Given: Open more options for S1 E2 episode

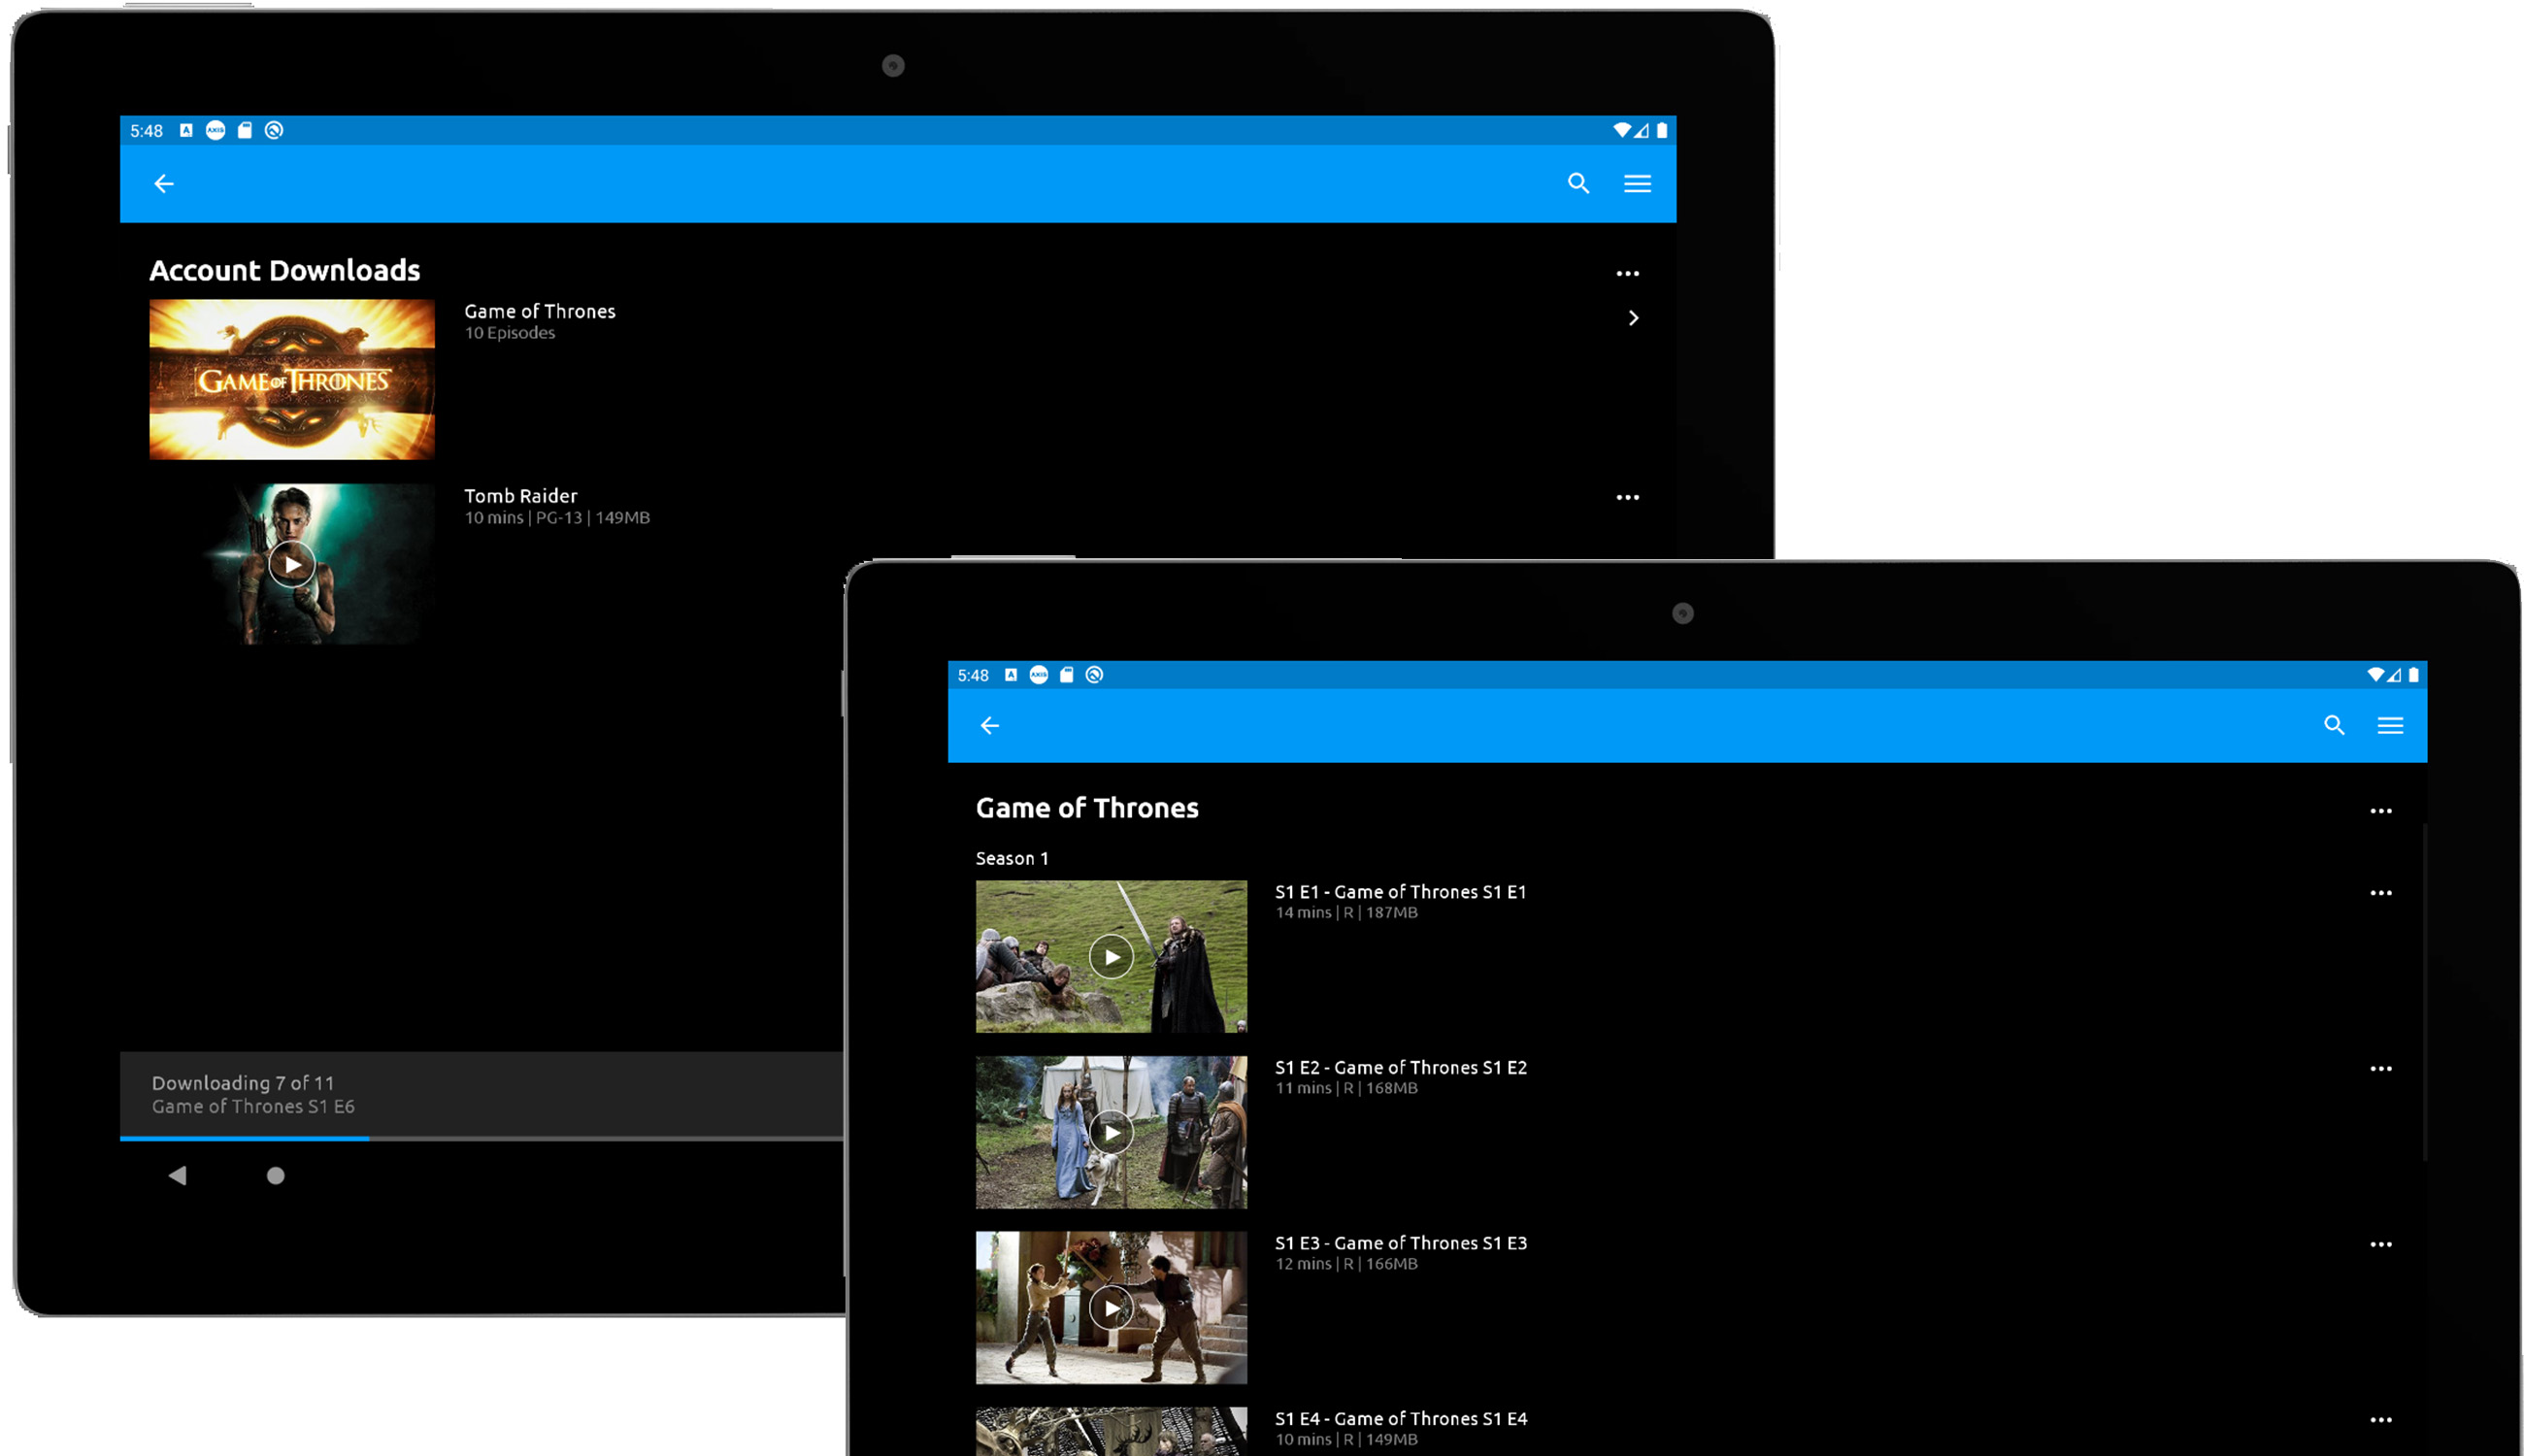Looking at the screenshot, I should [2381, 1069].
